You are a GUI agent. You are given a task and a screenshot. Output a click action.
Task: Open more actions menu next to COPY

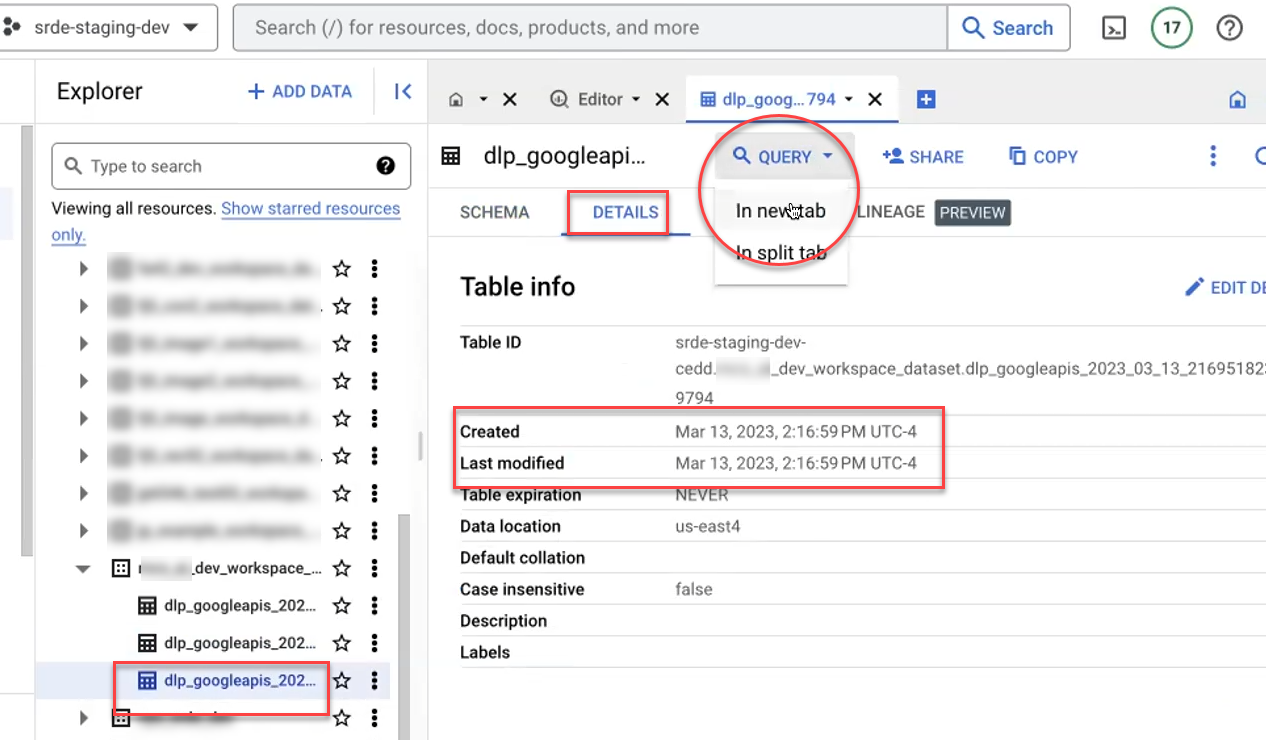pos(1213,156)
